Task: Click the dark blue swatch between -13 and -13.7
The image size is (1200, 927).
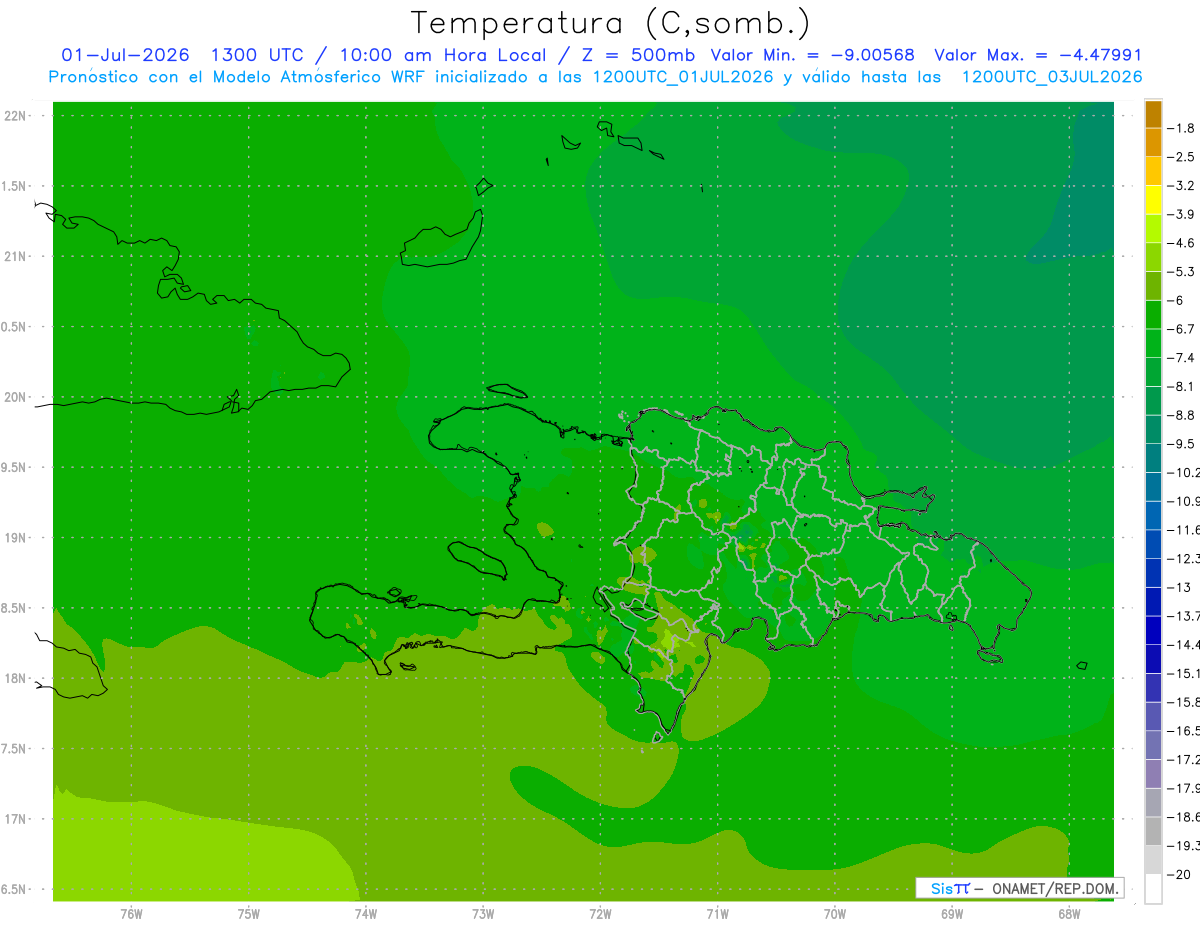Action: click(x=1153, y=601)
